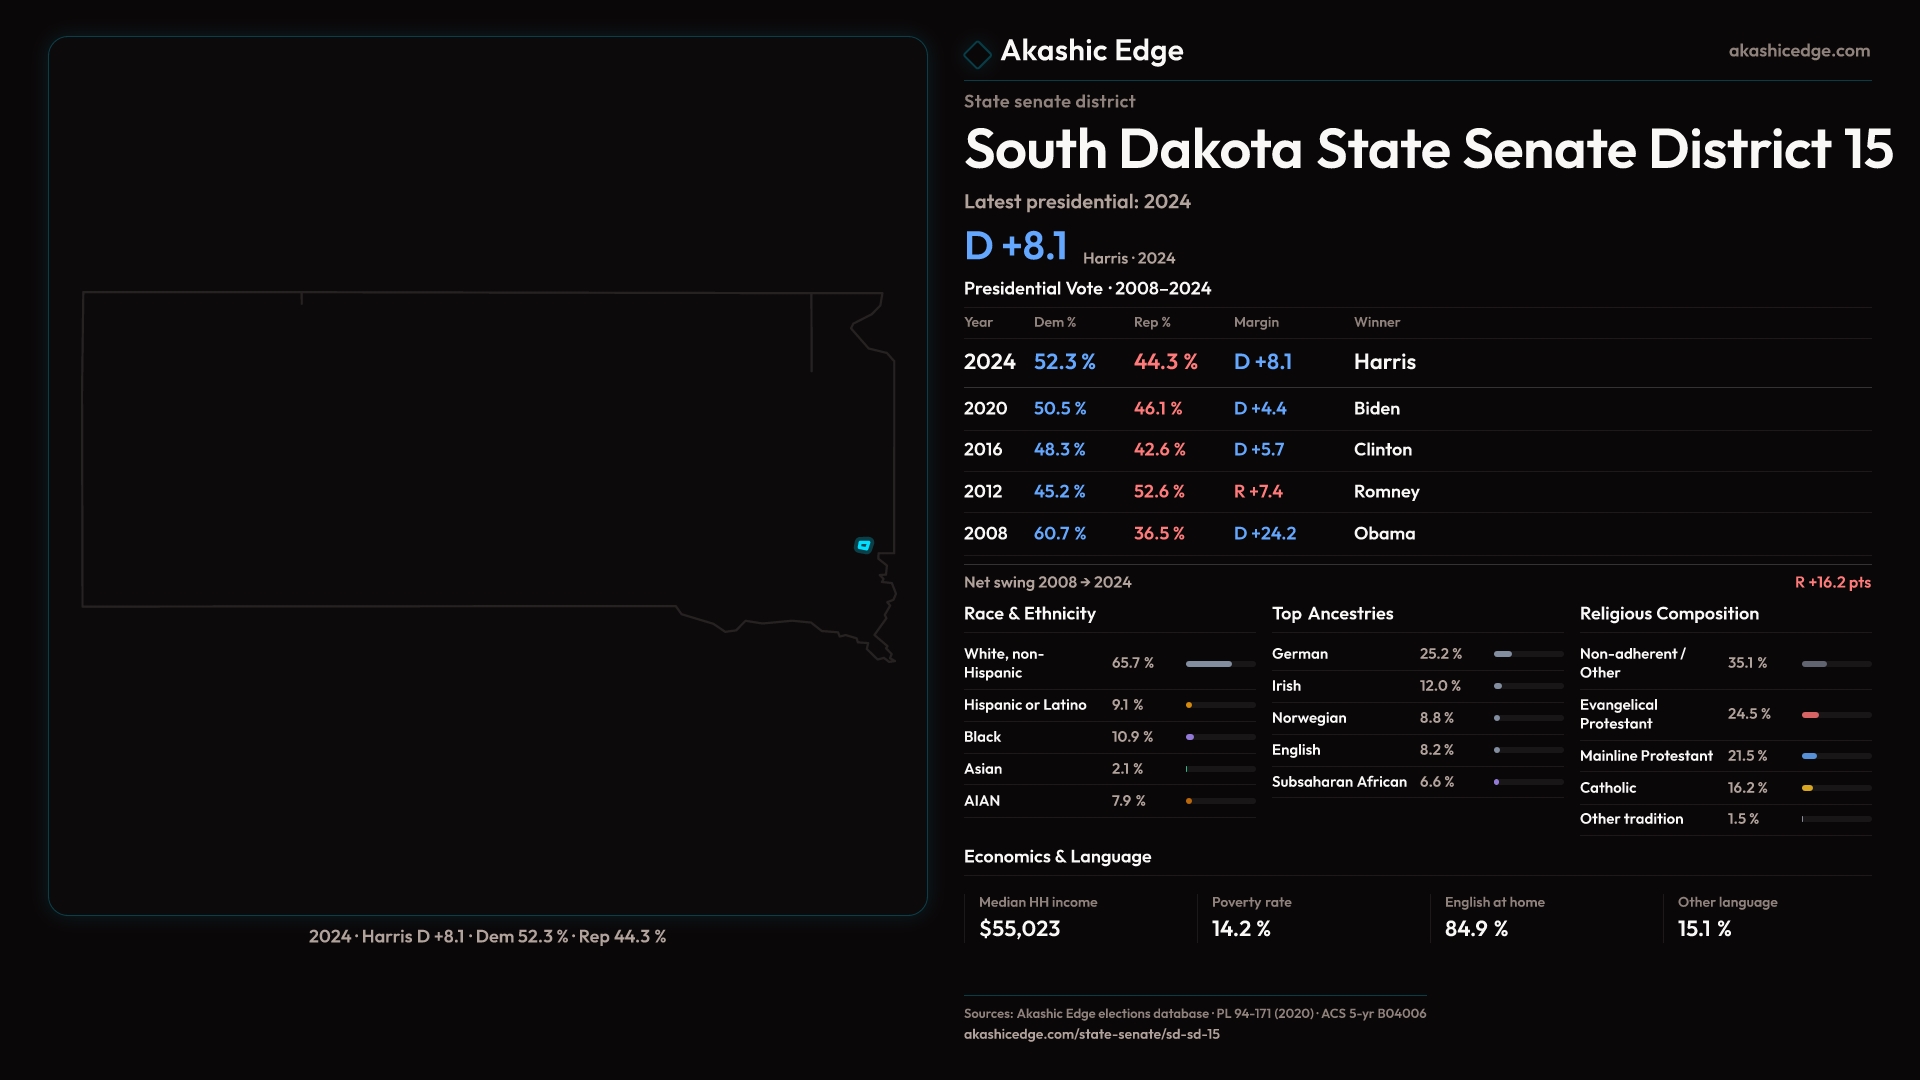This screenshot has width=1920, height=1080.
Task: Click the highlighted district marker on map
Action: 864,545
